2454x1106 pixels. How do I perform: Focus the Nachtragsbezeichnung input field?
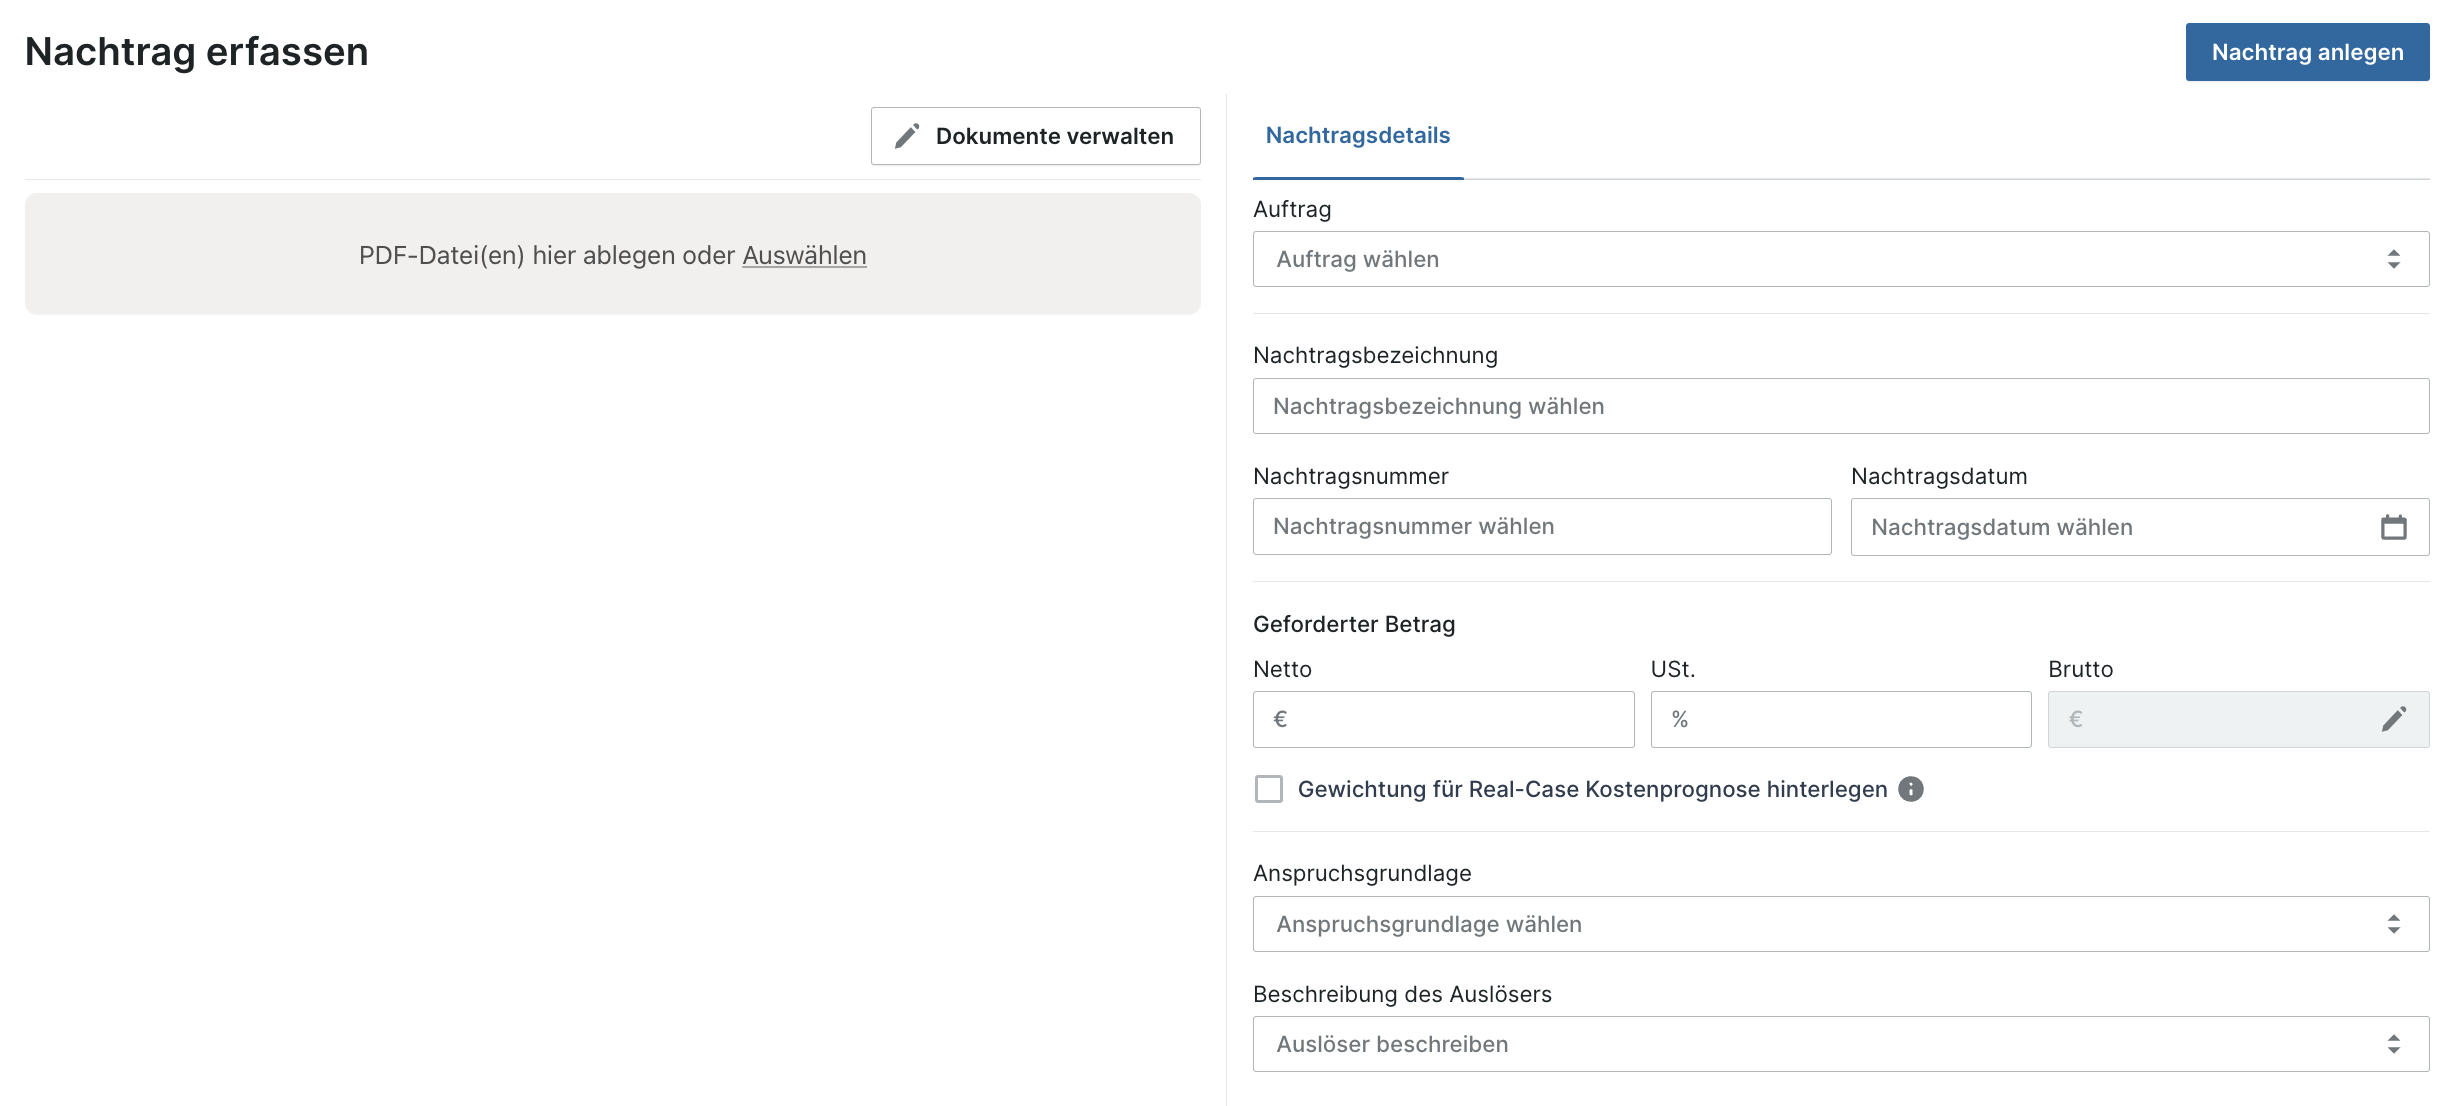[x=1840, y=406]
